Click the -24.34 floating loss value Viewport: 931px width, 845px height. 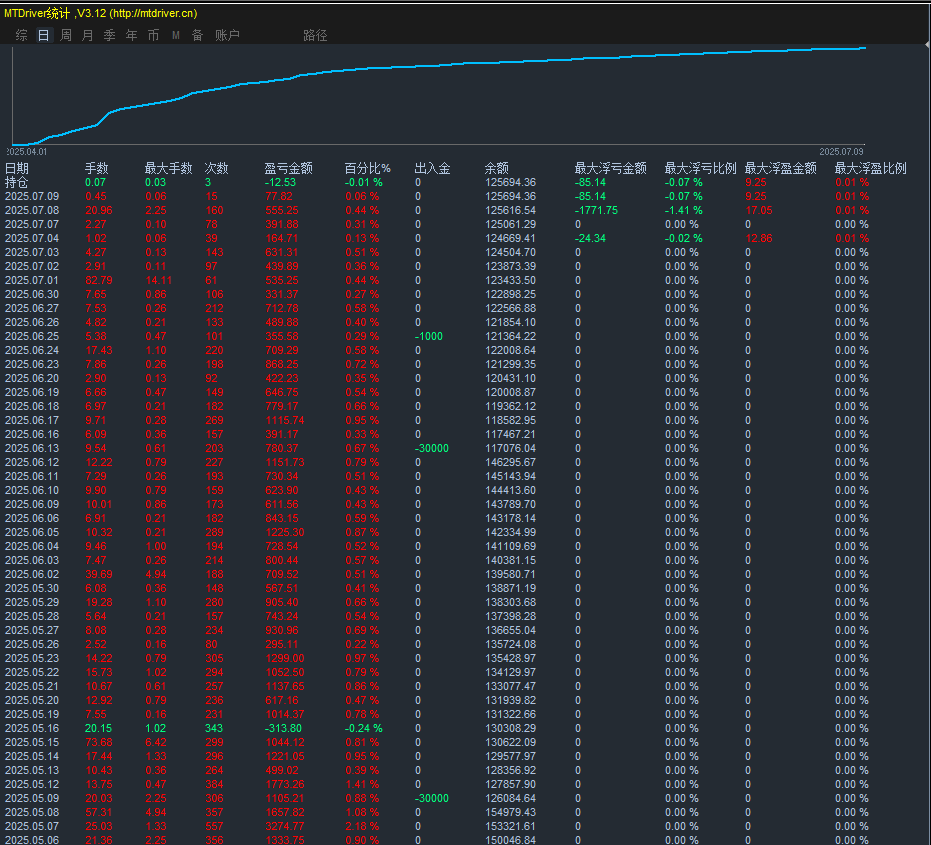coord(590,238)
